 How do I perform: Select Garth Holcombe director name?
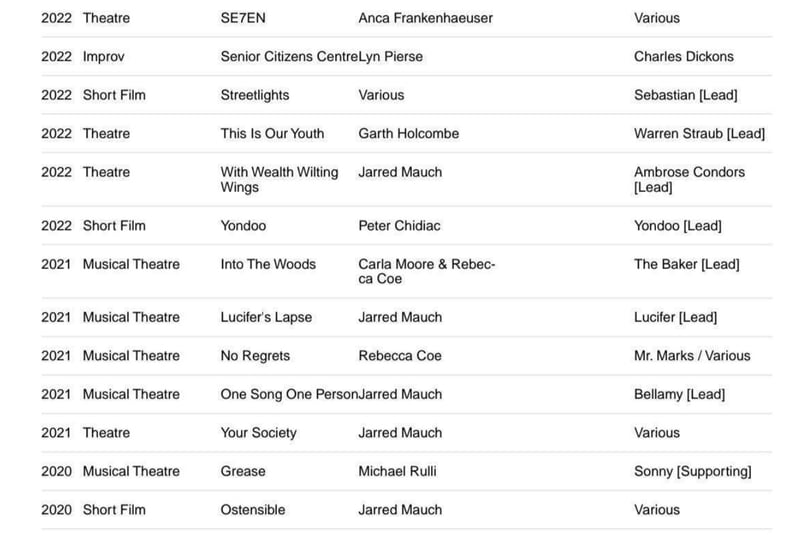point(409,134)
